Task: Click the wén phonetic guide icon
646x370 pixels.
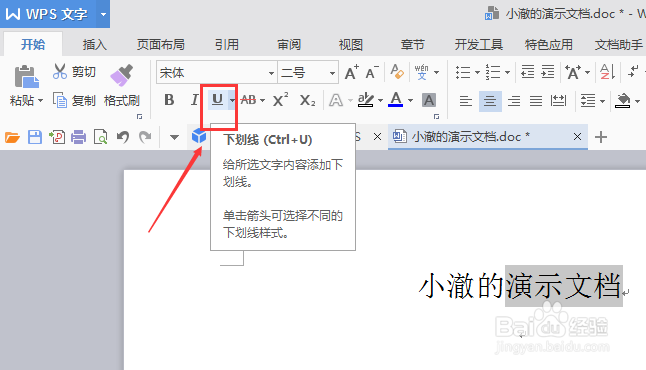Action: [x=421, y=72]
